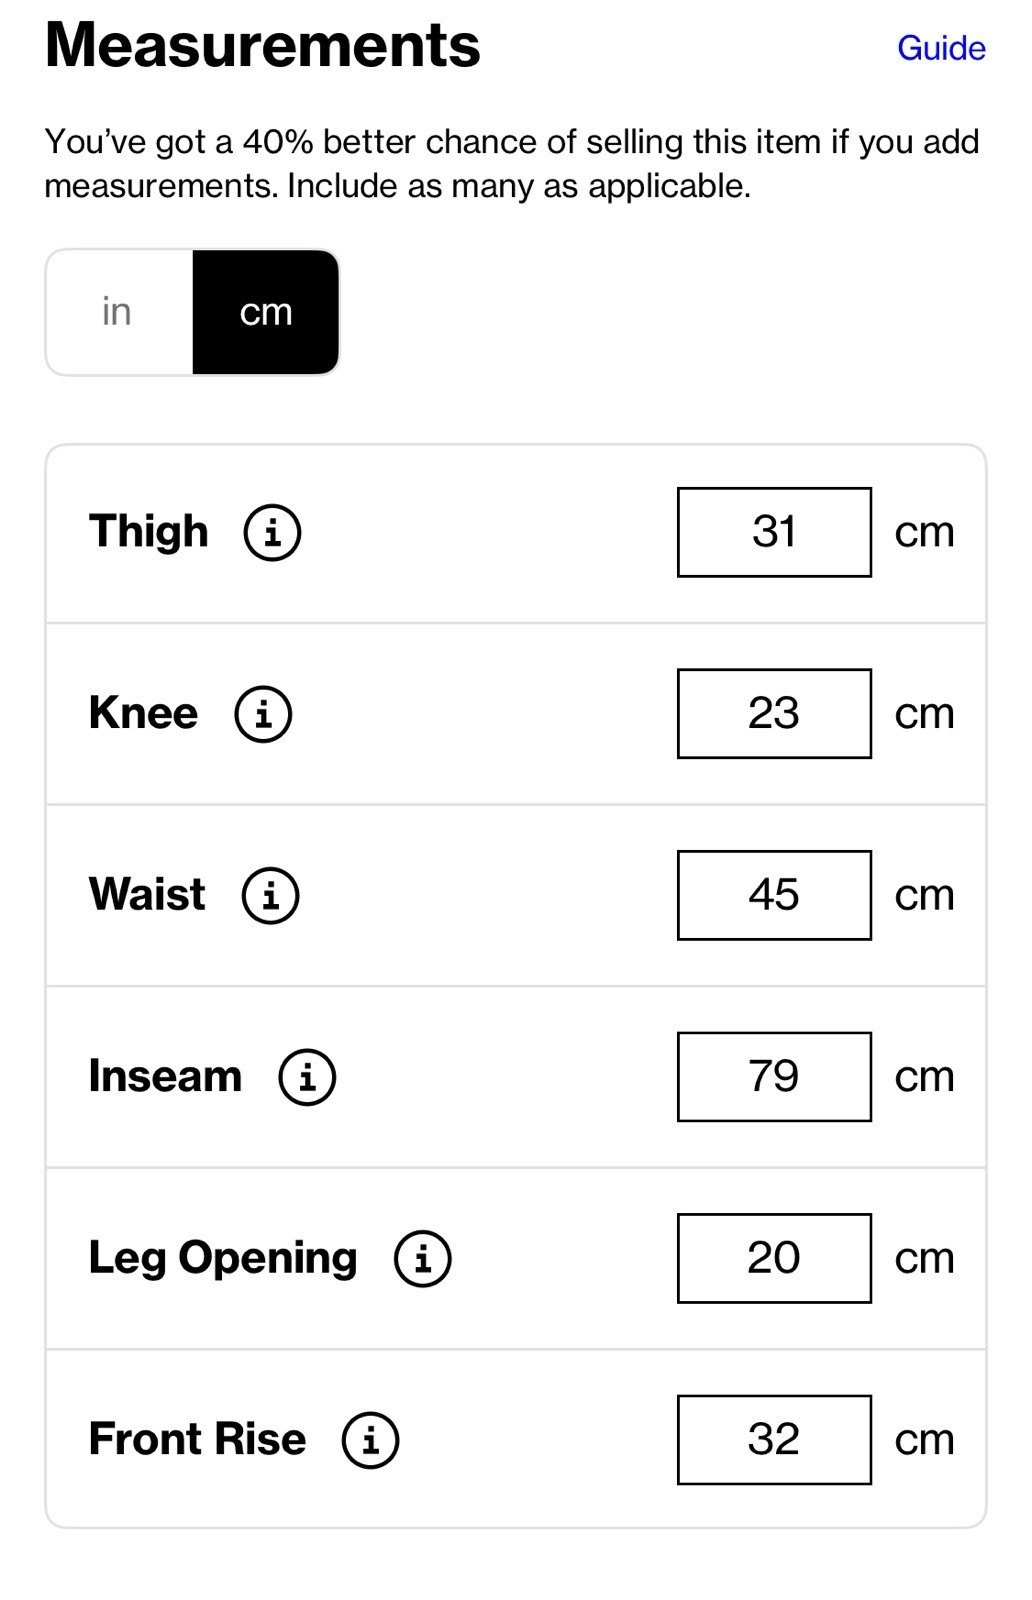Select the Knee input box
1032x1600 pixels.
click(x=774, y=714)
